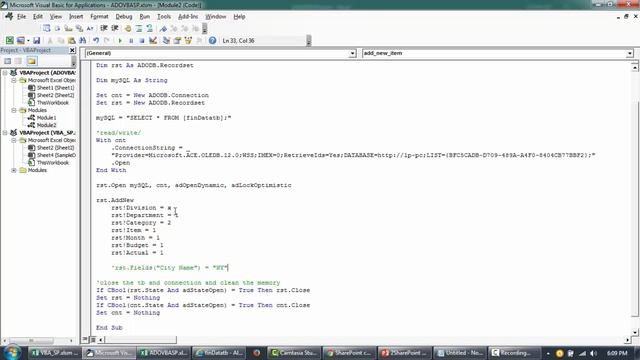Image resolution: width=640 pixels, height=360 pixels.
Task: Switch to ADOVBASP Excel taskbar button
Action: (163, 353)
